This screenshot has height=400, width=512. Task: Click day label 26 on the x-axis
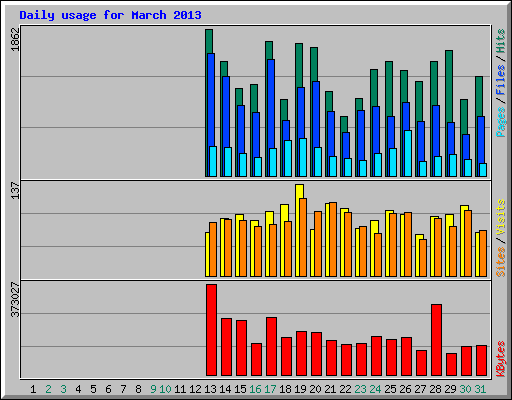pos(405,389)
